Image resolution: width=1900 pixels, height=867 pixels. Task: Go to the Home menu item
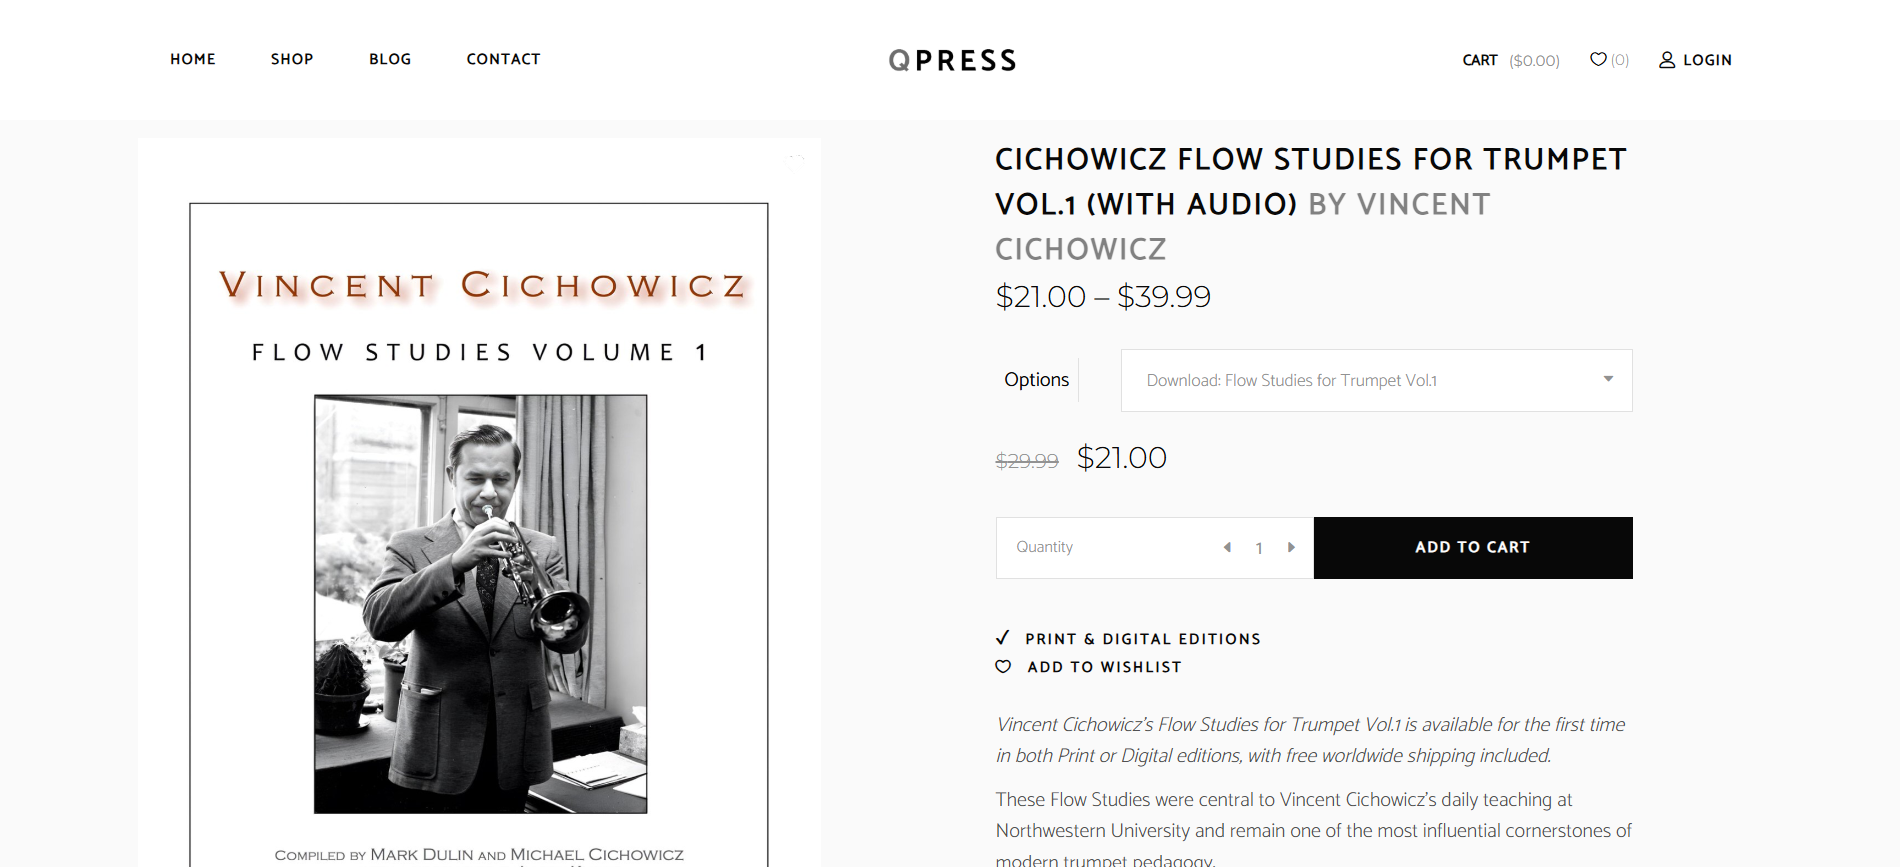[x=193, y=59]
